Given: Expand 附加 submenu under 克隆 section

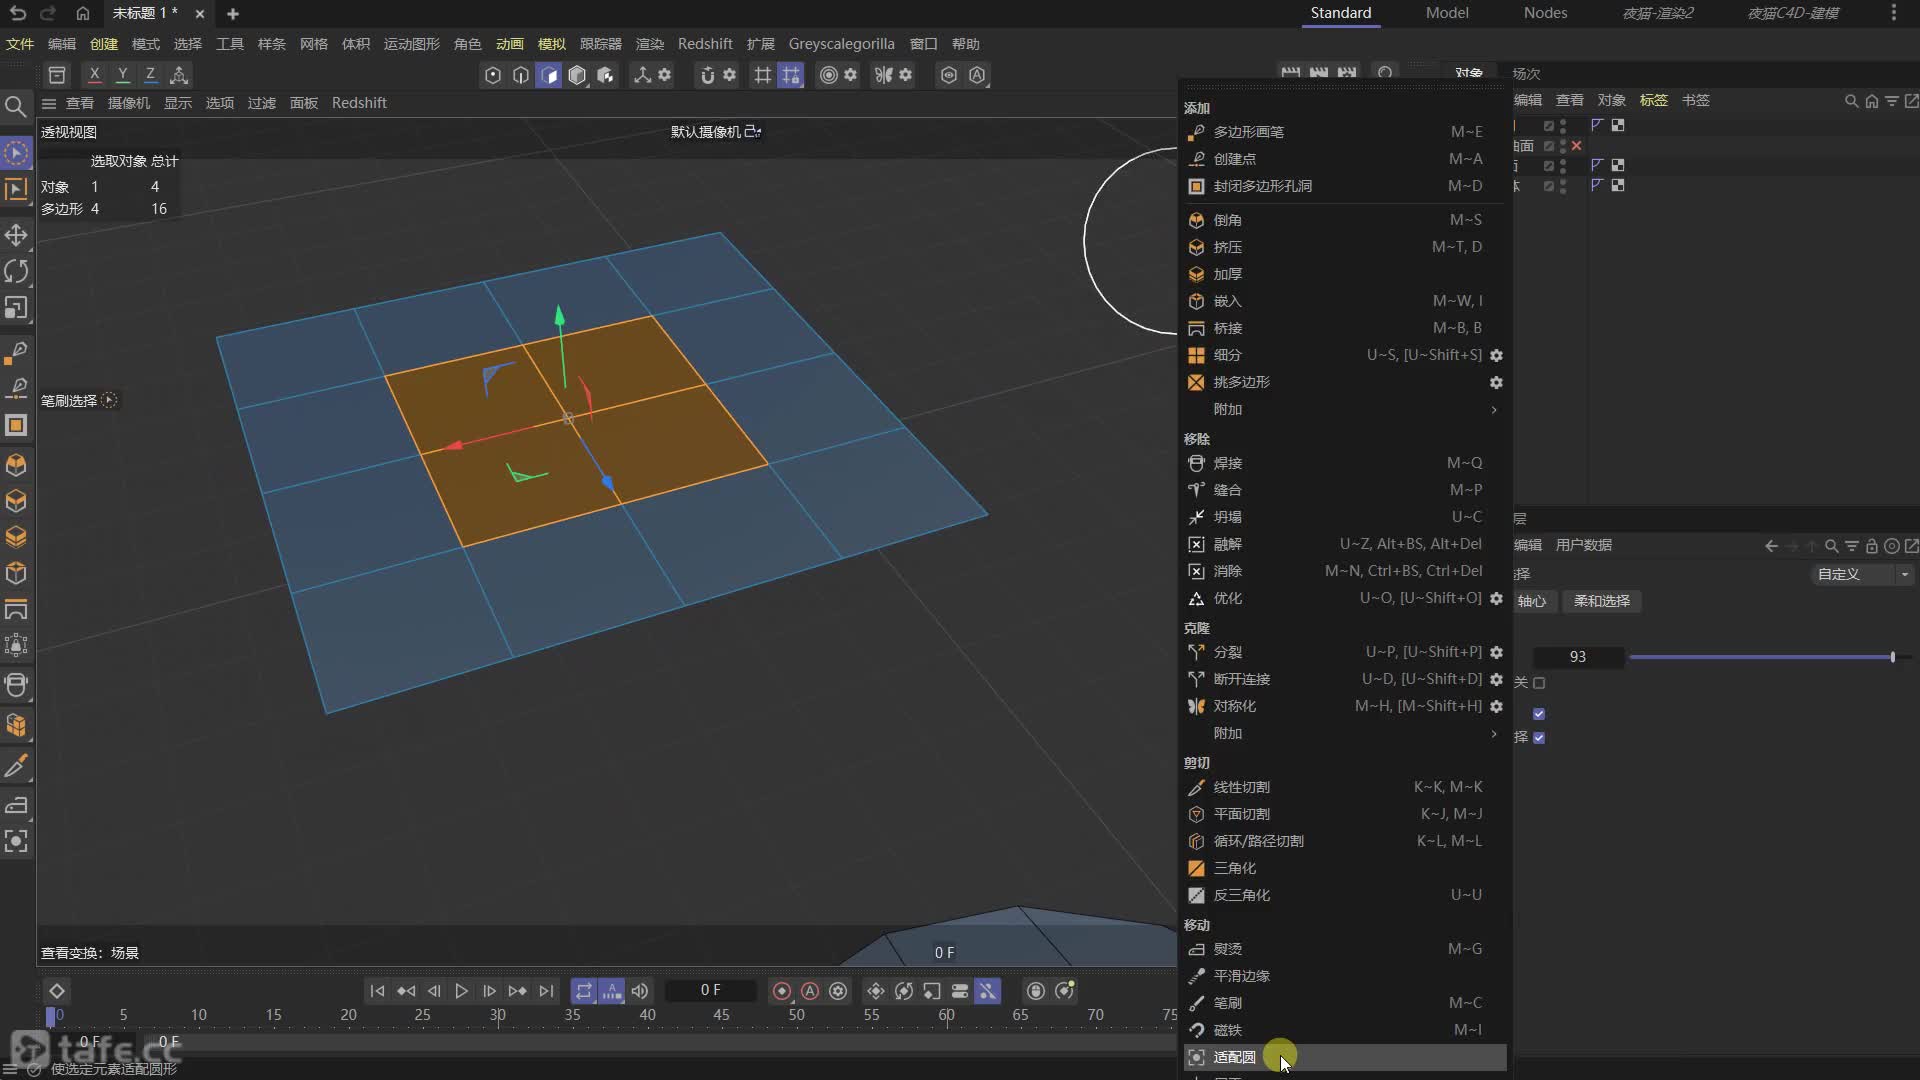Looking at the screenshot, I should click(1344, 733).
